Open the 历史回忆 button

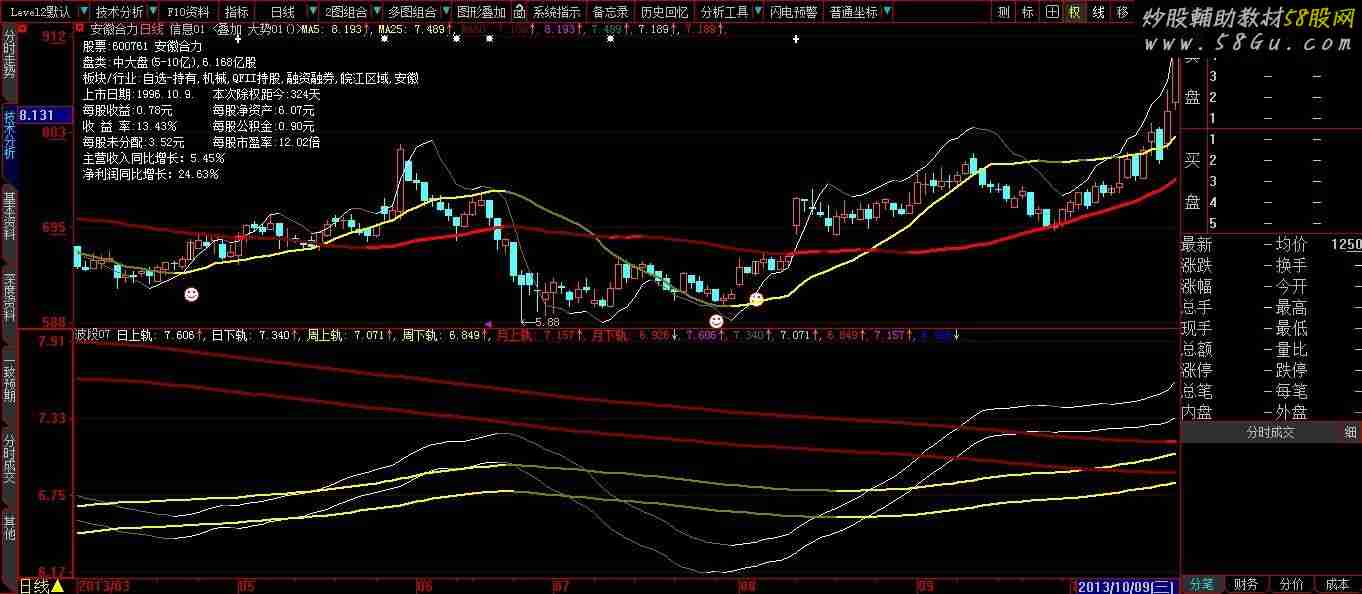click(x=665, y=12)
